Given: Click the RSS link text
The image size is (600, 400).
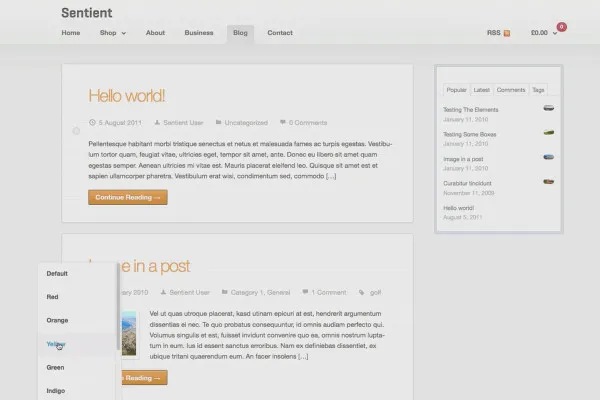Looking at the screenshot, I should [494, 33].
